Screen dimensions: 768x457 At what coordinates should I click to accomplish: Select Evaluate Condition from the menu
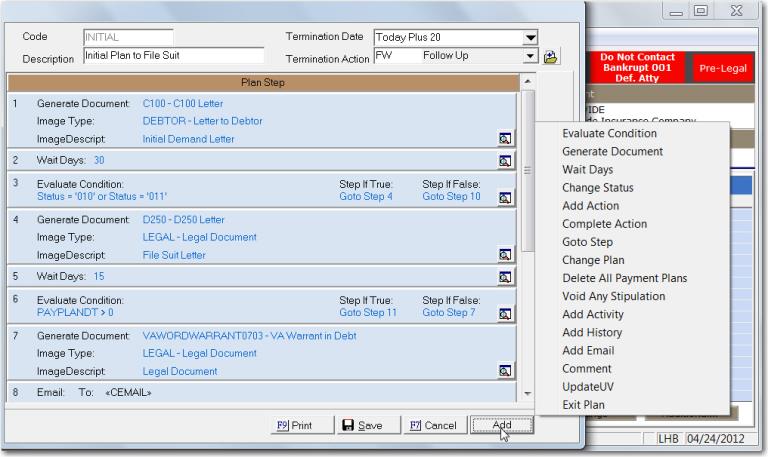pos(609,133)
